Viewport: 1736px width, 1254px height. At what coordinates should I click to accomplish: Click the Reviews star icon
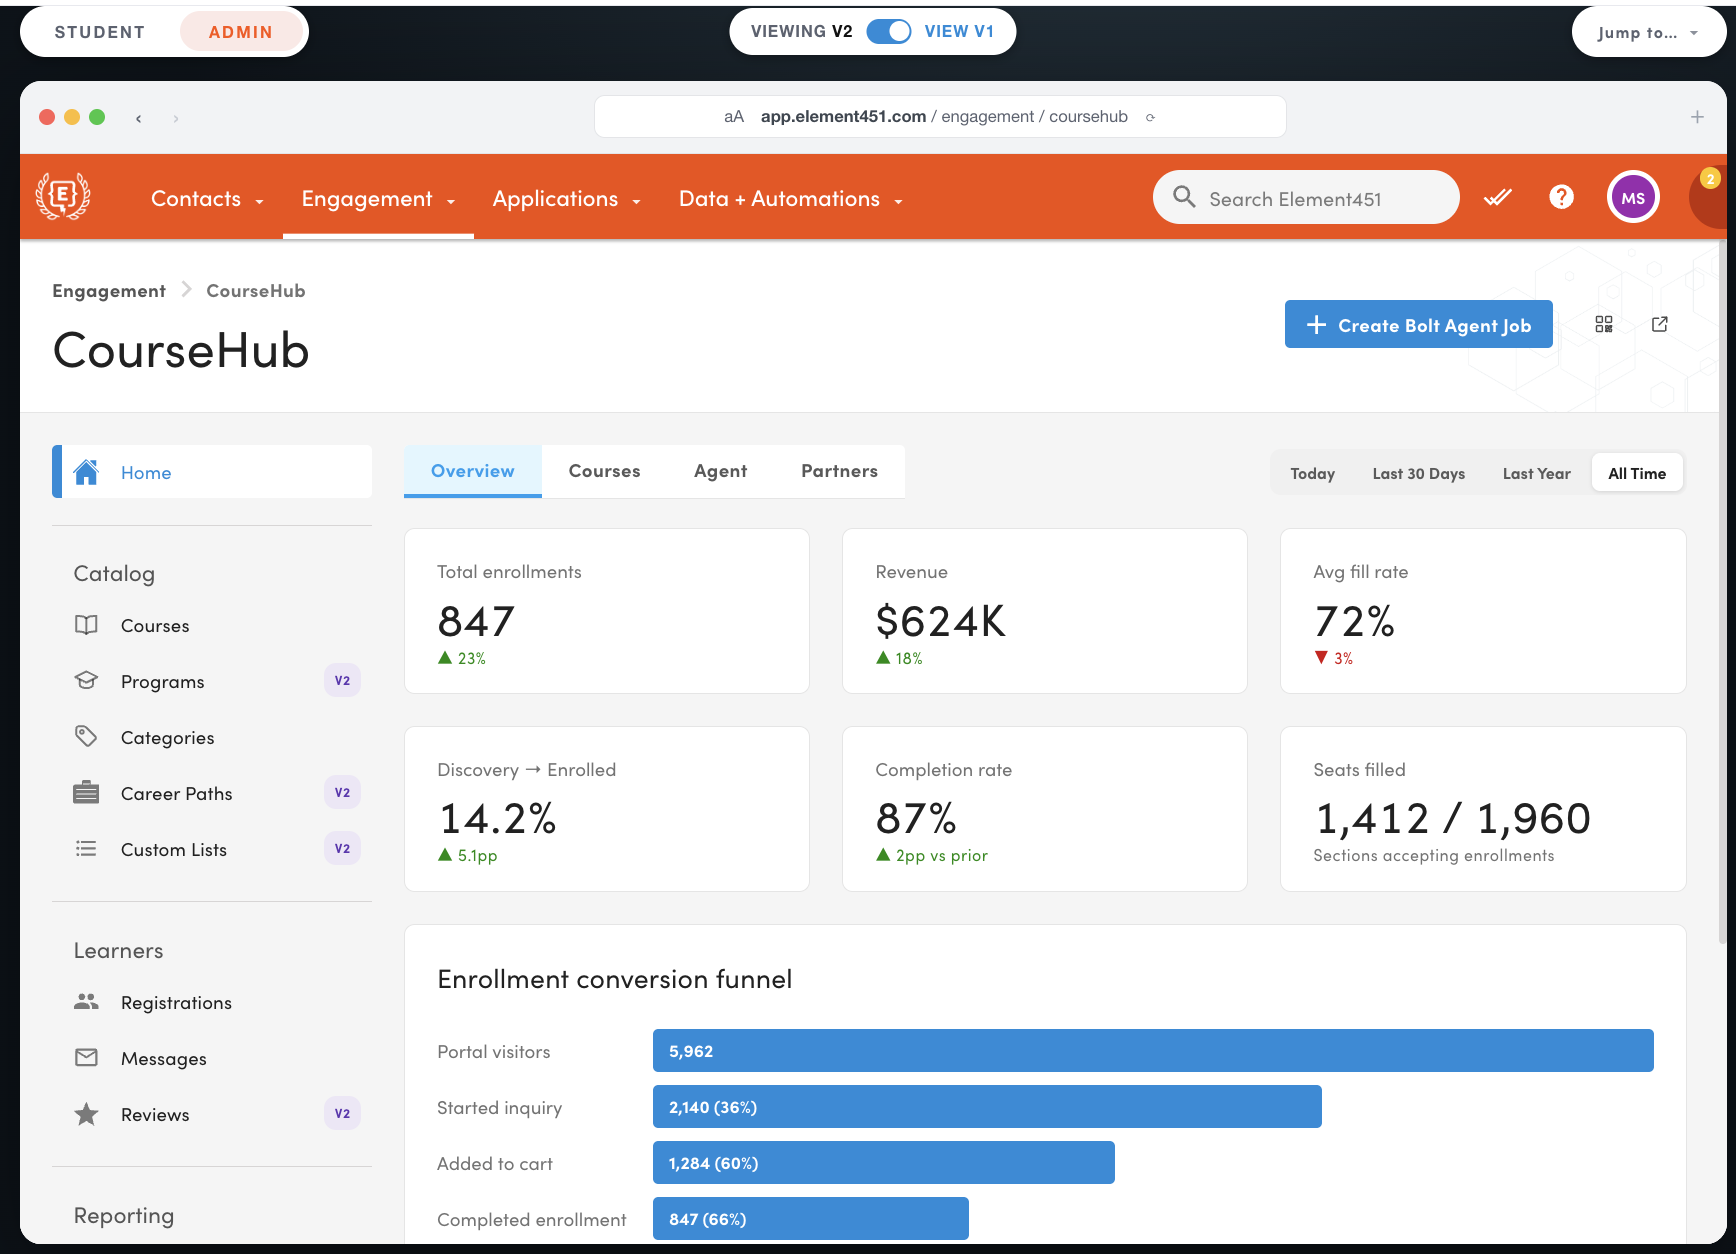(x=86, y=1114)
